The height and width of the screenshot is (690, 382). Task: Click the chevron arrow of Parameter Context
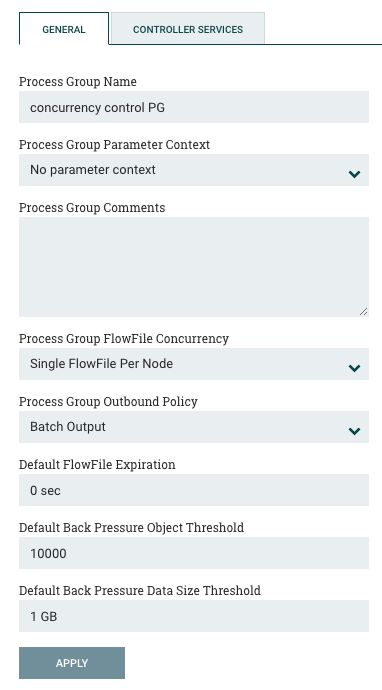pyautogui.click(x=354, y=174)
